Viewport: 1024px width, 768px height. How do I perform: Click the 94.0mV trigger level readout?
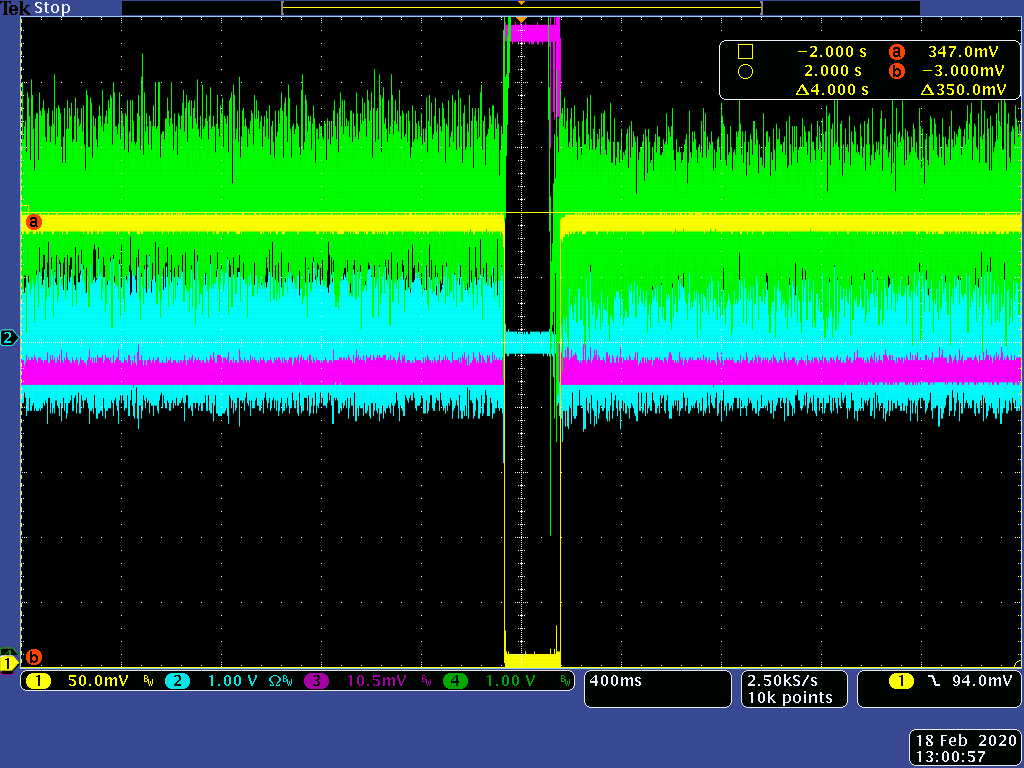coord(980,681)
